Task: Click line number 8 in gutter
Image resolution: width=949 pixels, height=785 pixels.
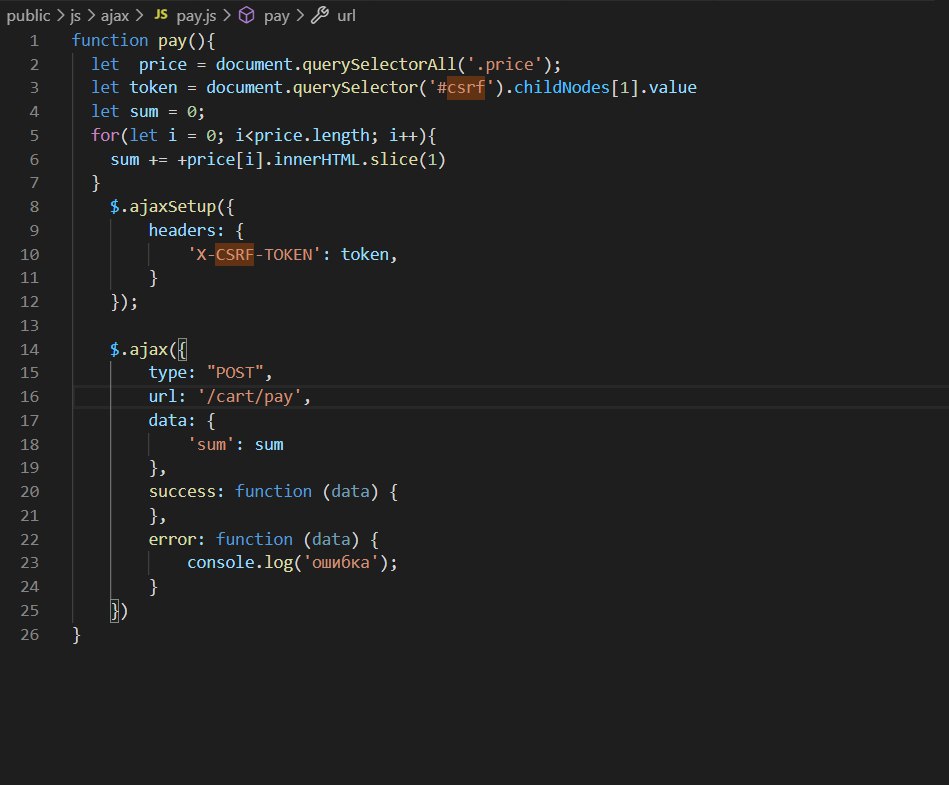Action: coord(34,207)
